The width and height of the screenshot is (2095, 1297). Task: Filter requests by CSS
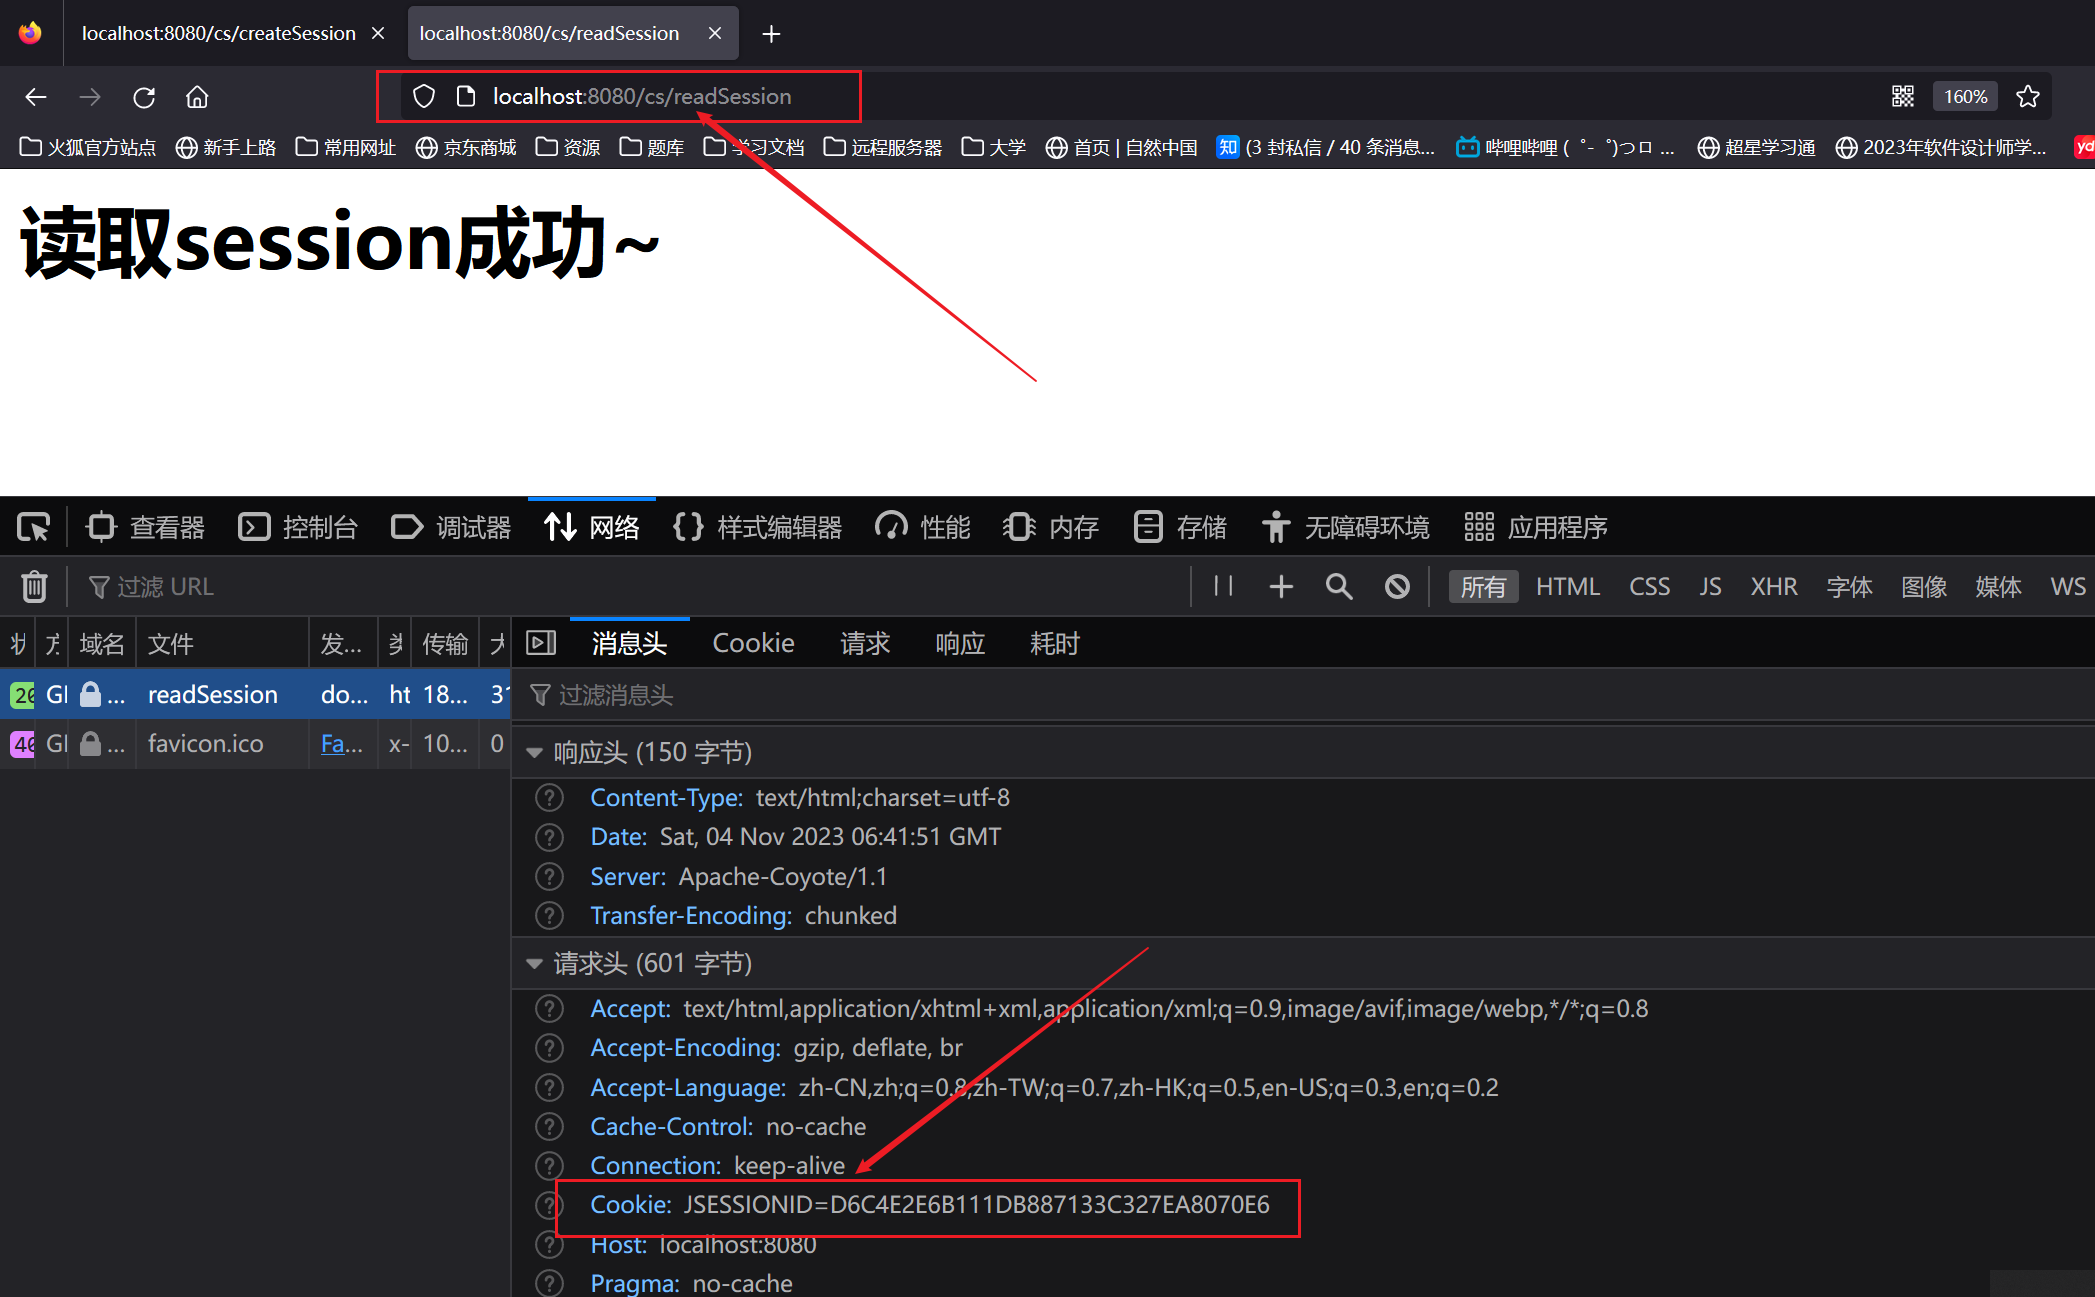tap(1650, 587)
